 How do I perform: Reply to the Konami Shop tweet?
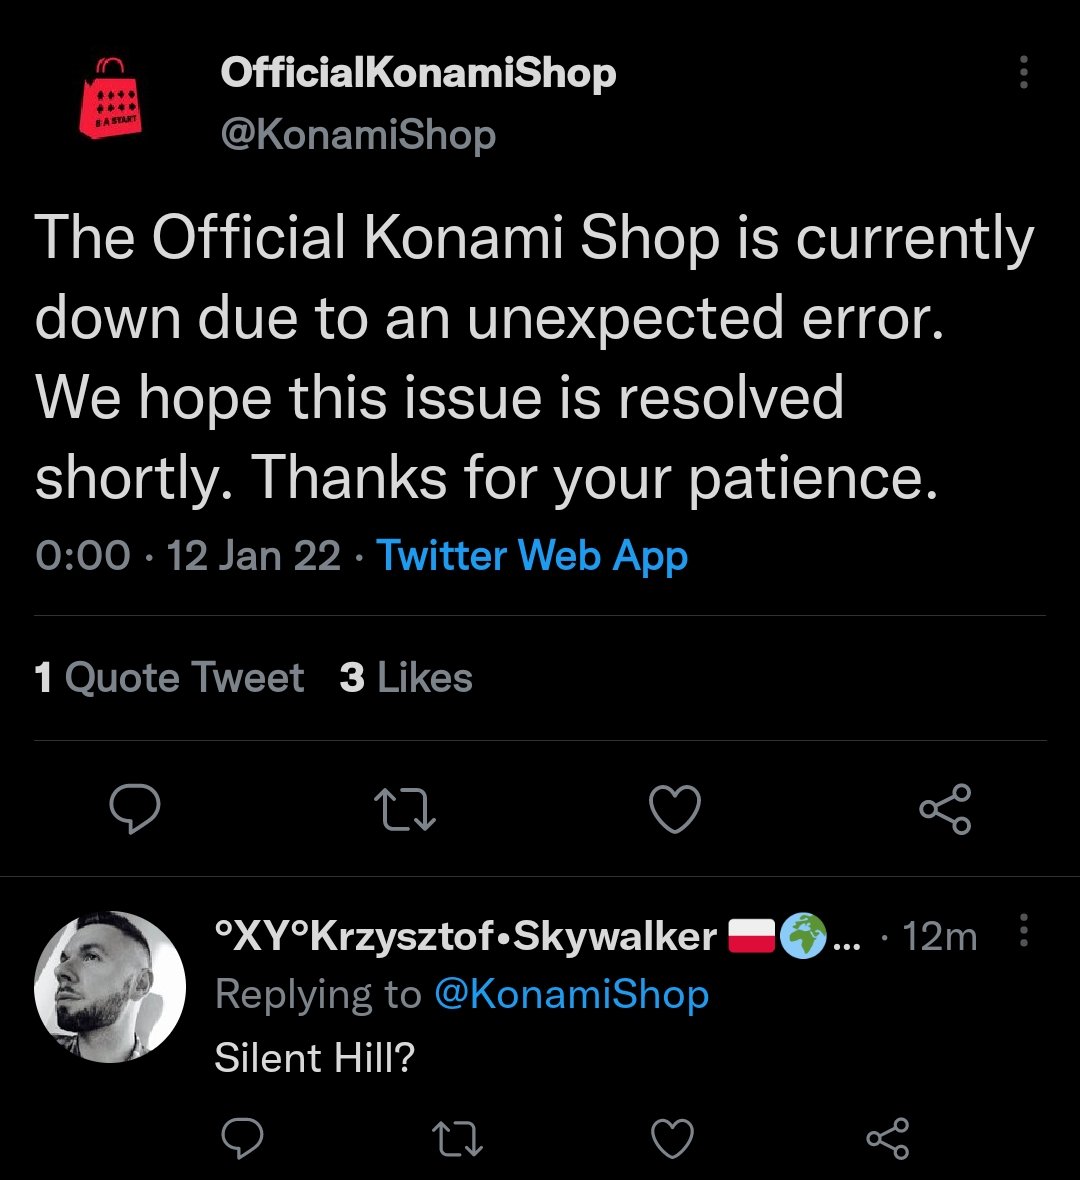click(134, 809)
